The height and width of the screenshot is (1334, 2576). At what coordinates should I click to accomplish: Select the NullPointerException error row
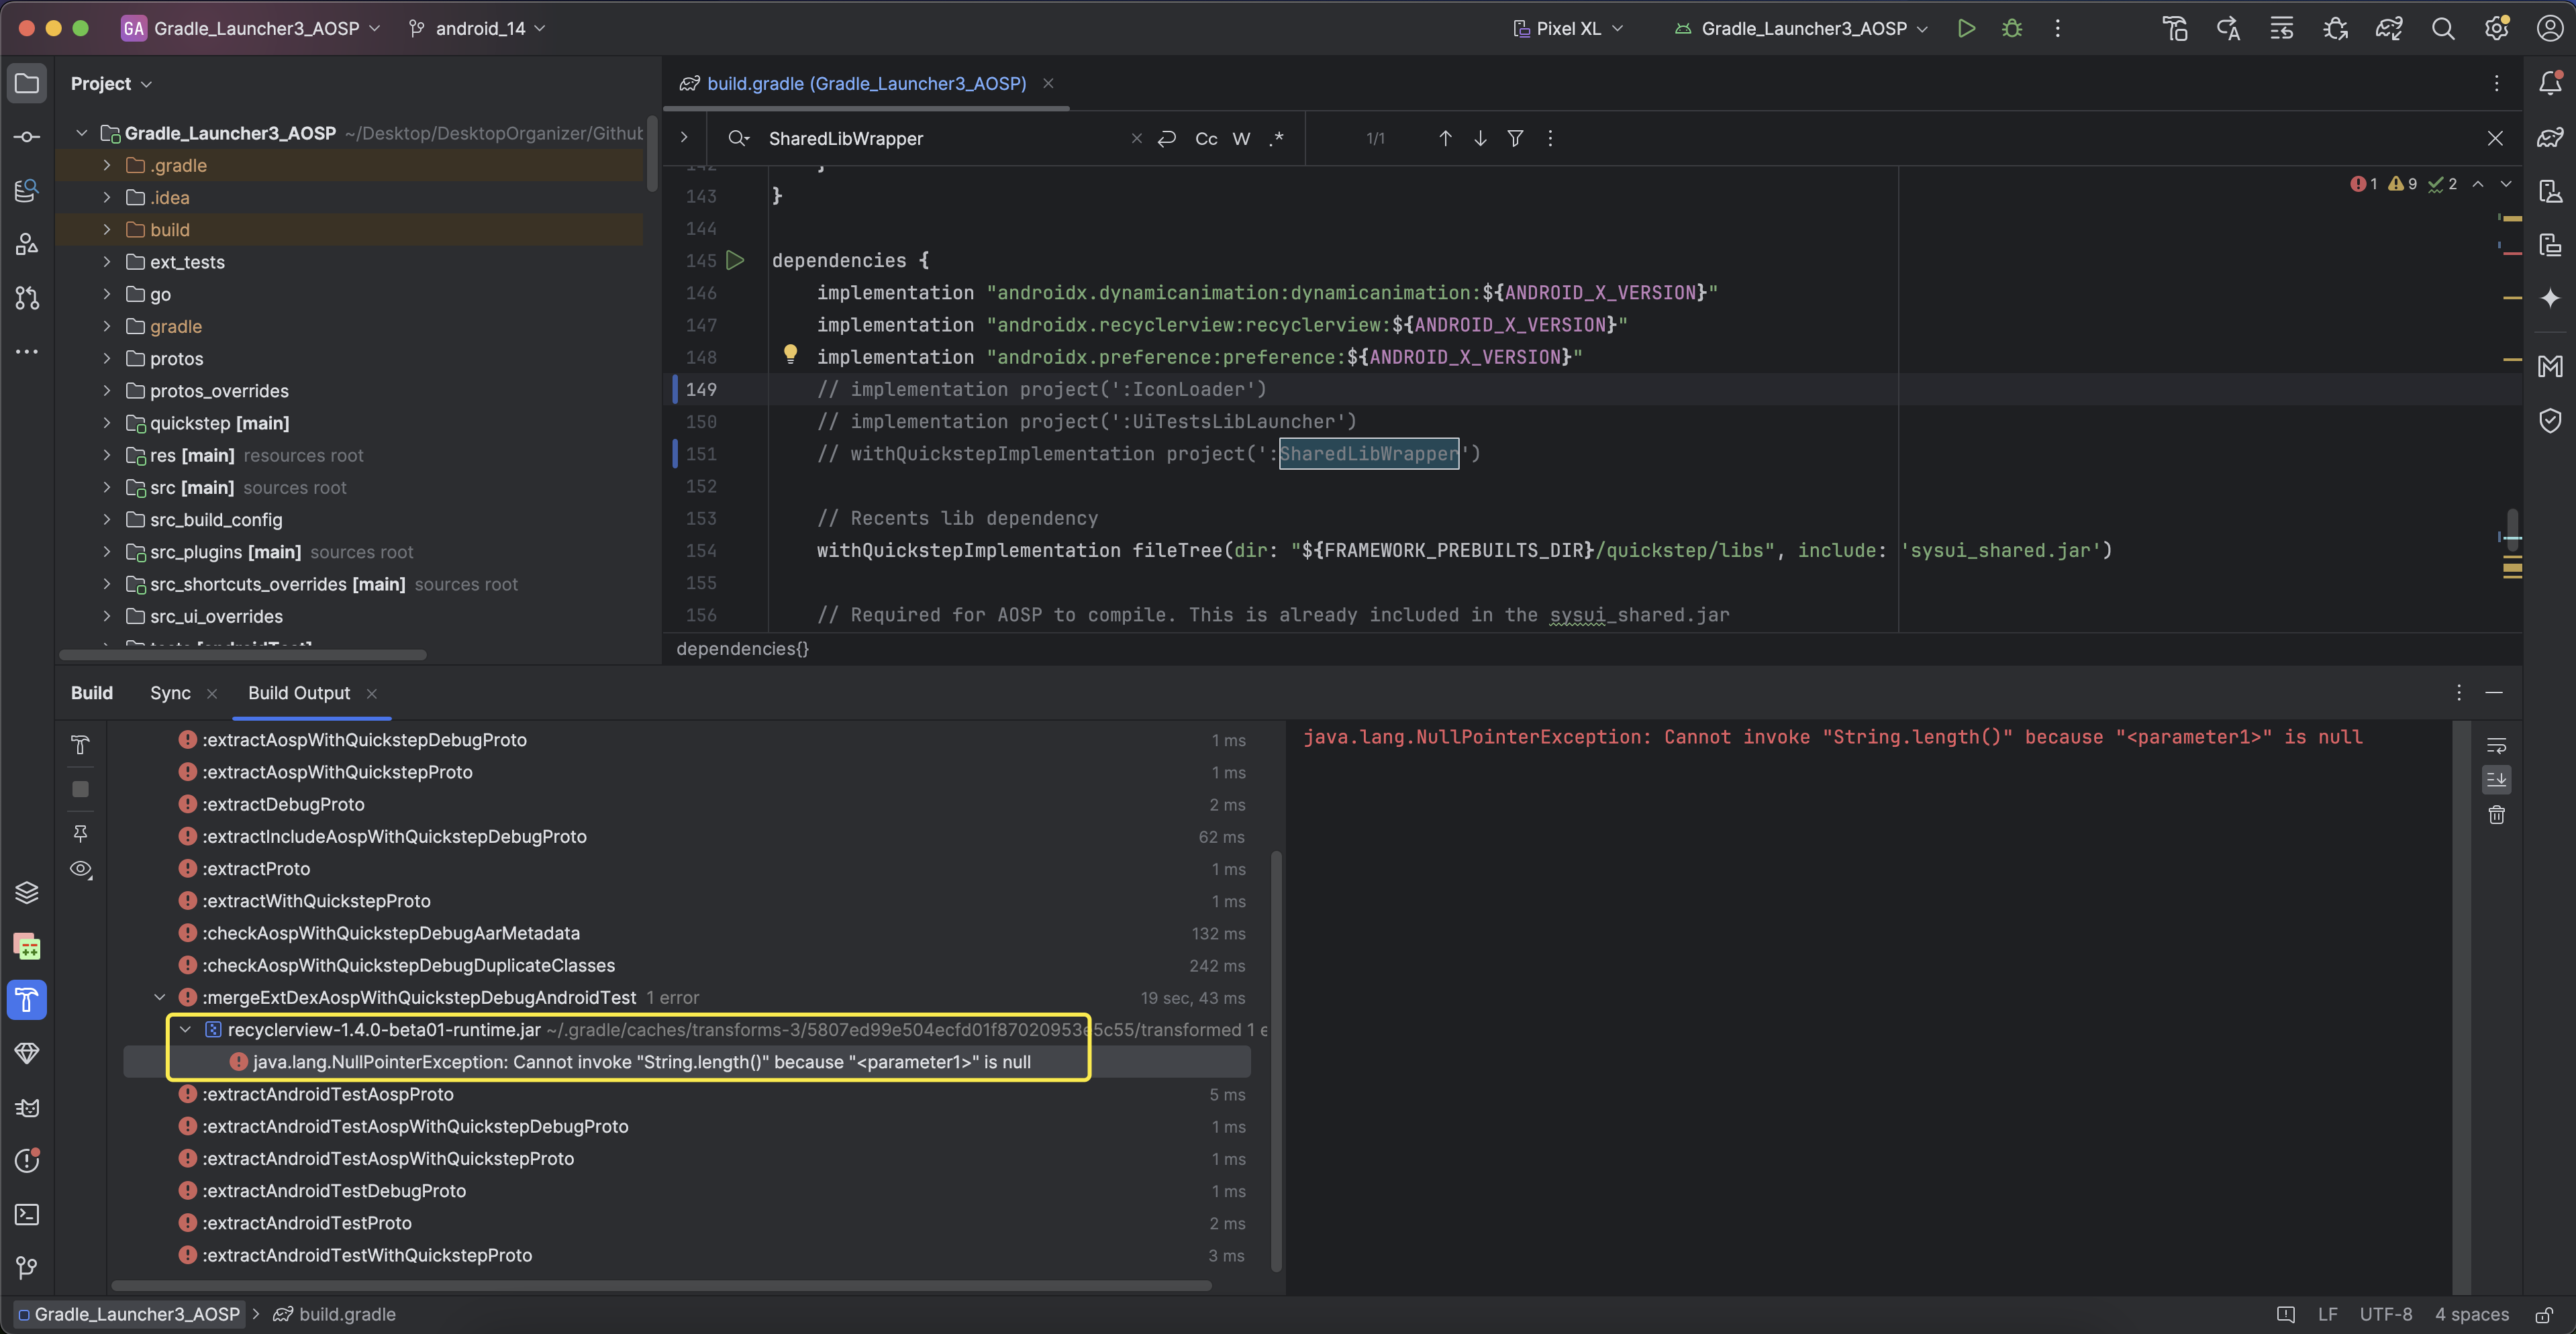pyautogui.click(x=687, y=1061)
